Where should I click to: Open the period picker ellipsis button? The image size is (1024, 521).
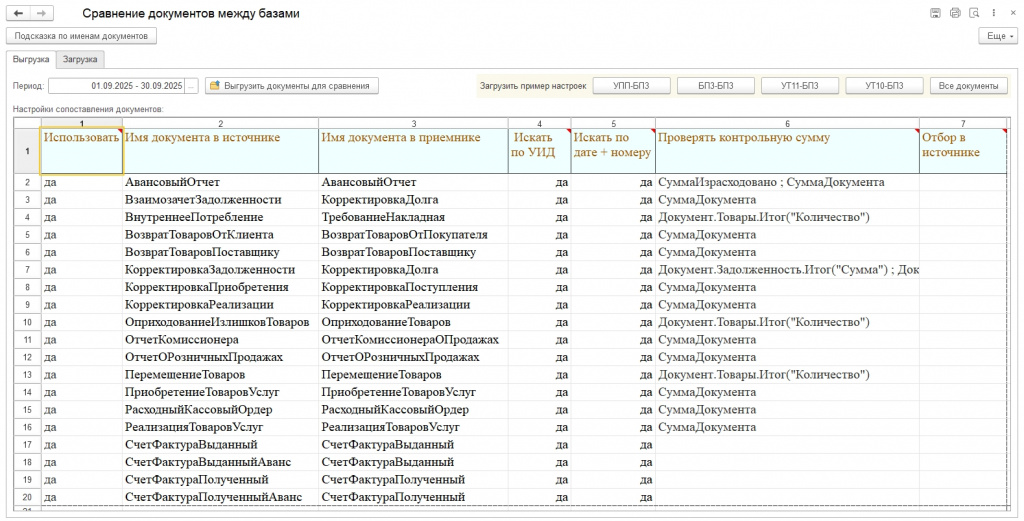(x=192, y=86)
